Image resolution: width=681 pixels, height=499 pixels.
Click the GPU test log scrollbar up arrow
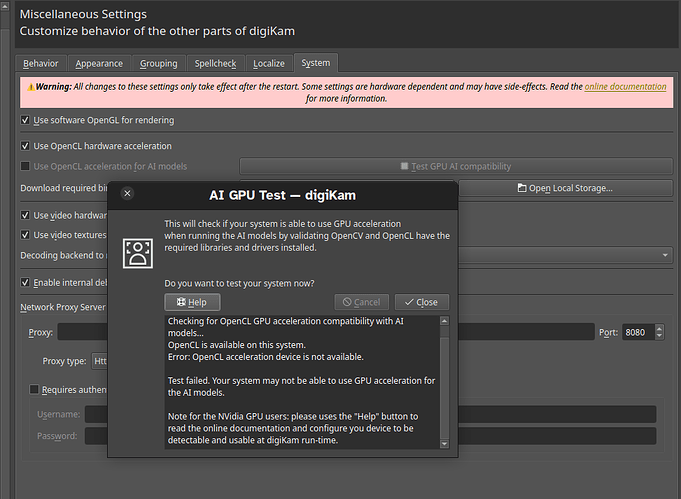[444, 321]
